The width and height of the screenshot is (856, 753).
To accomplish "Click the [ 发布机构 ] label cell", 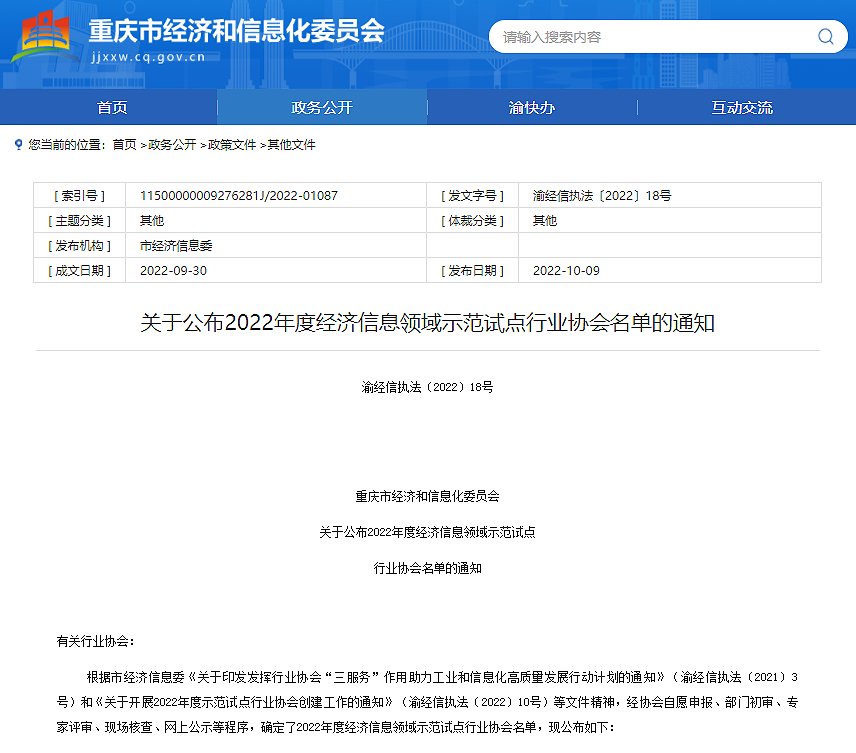I will pos(80,245).
